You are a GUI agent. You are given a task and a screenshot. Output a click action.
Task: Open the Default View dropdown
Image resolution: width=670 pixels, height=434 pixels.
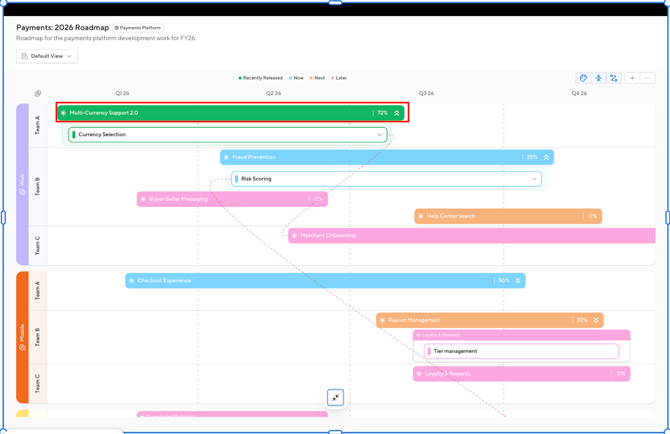coord(47,56)
